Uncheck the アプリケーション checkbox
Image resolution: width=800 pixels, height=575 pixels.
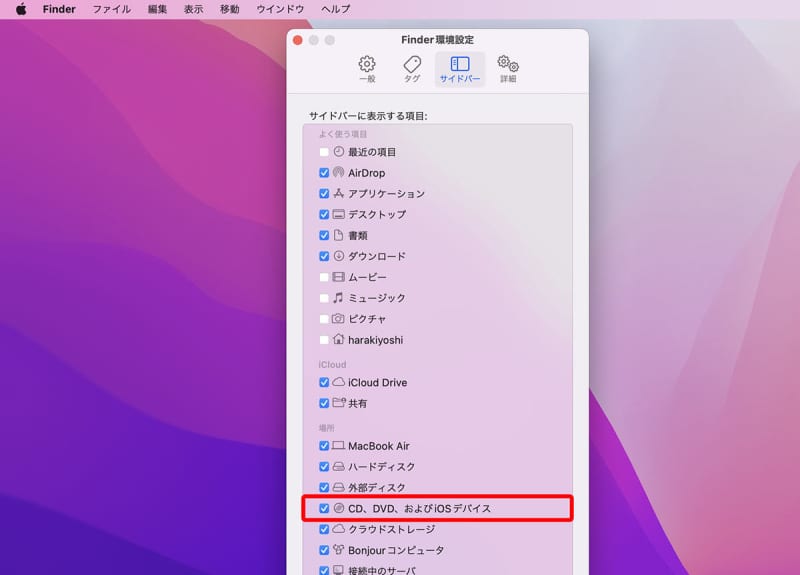pos(324,194)
